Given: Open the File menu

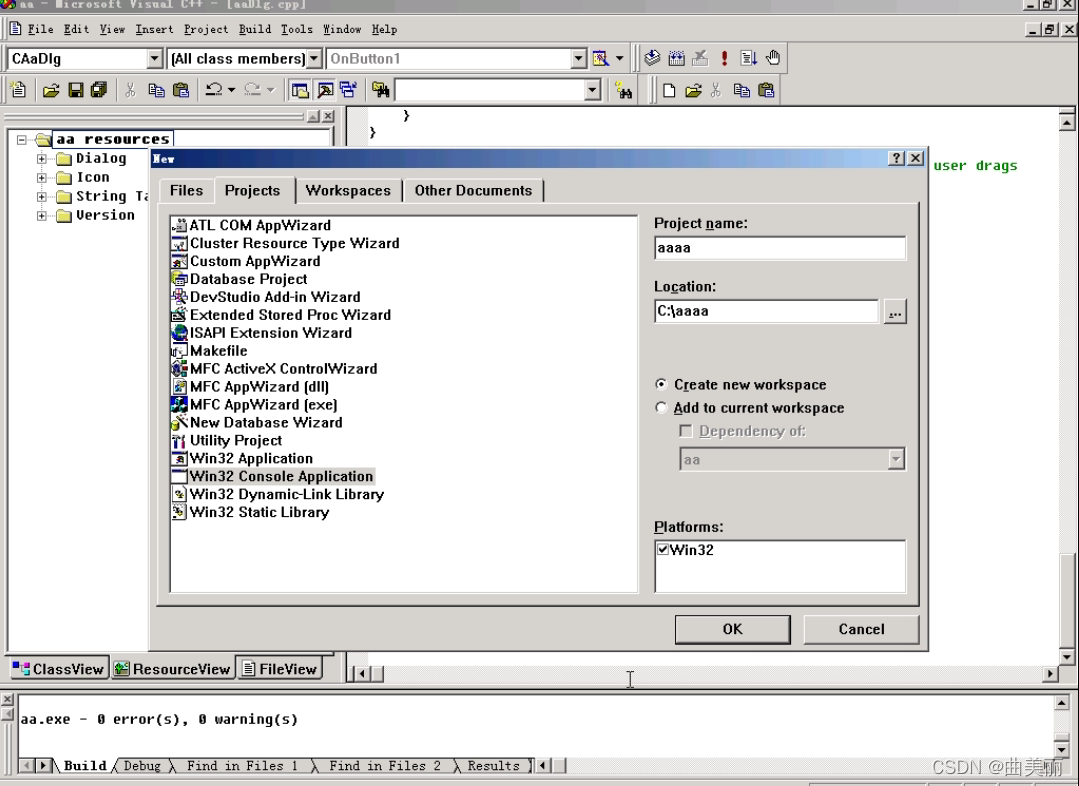Looking at the screenshot, I should point(41,29).
